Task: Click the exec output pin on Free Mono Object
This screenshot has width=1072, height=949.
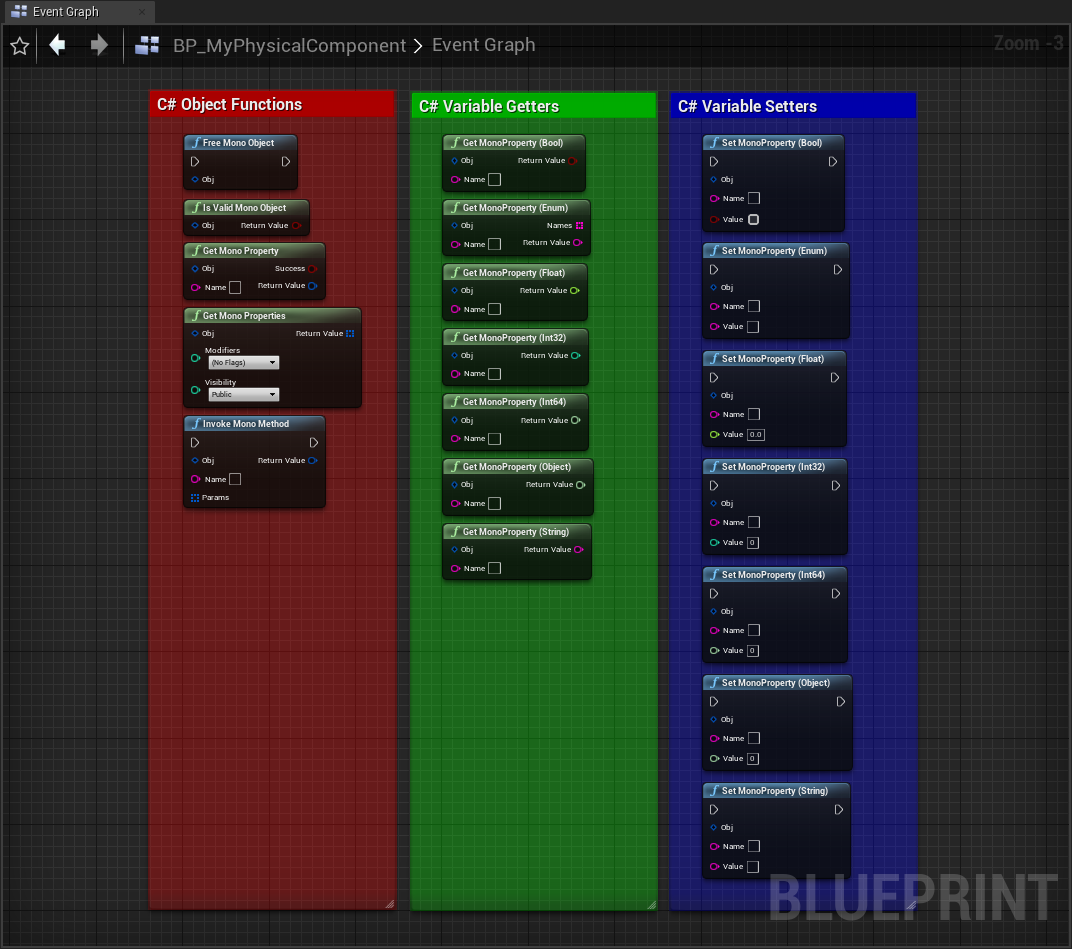Action: [286, 161]
